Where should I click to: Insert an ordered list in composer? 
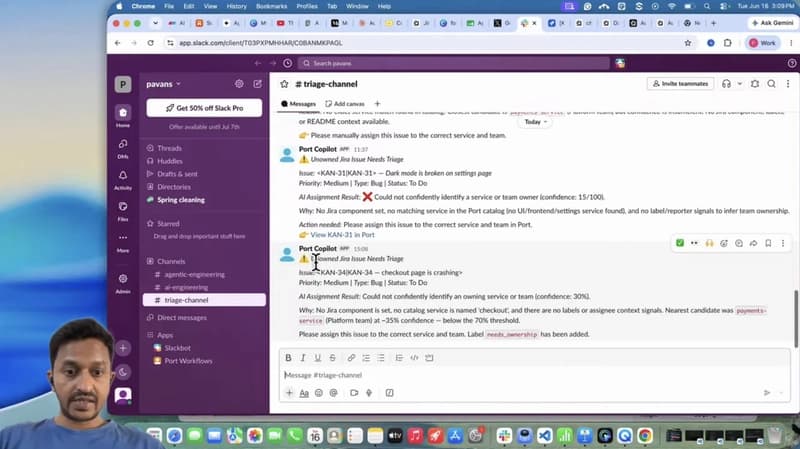pos(366,358)
